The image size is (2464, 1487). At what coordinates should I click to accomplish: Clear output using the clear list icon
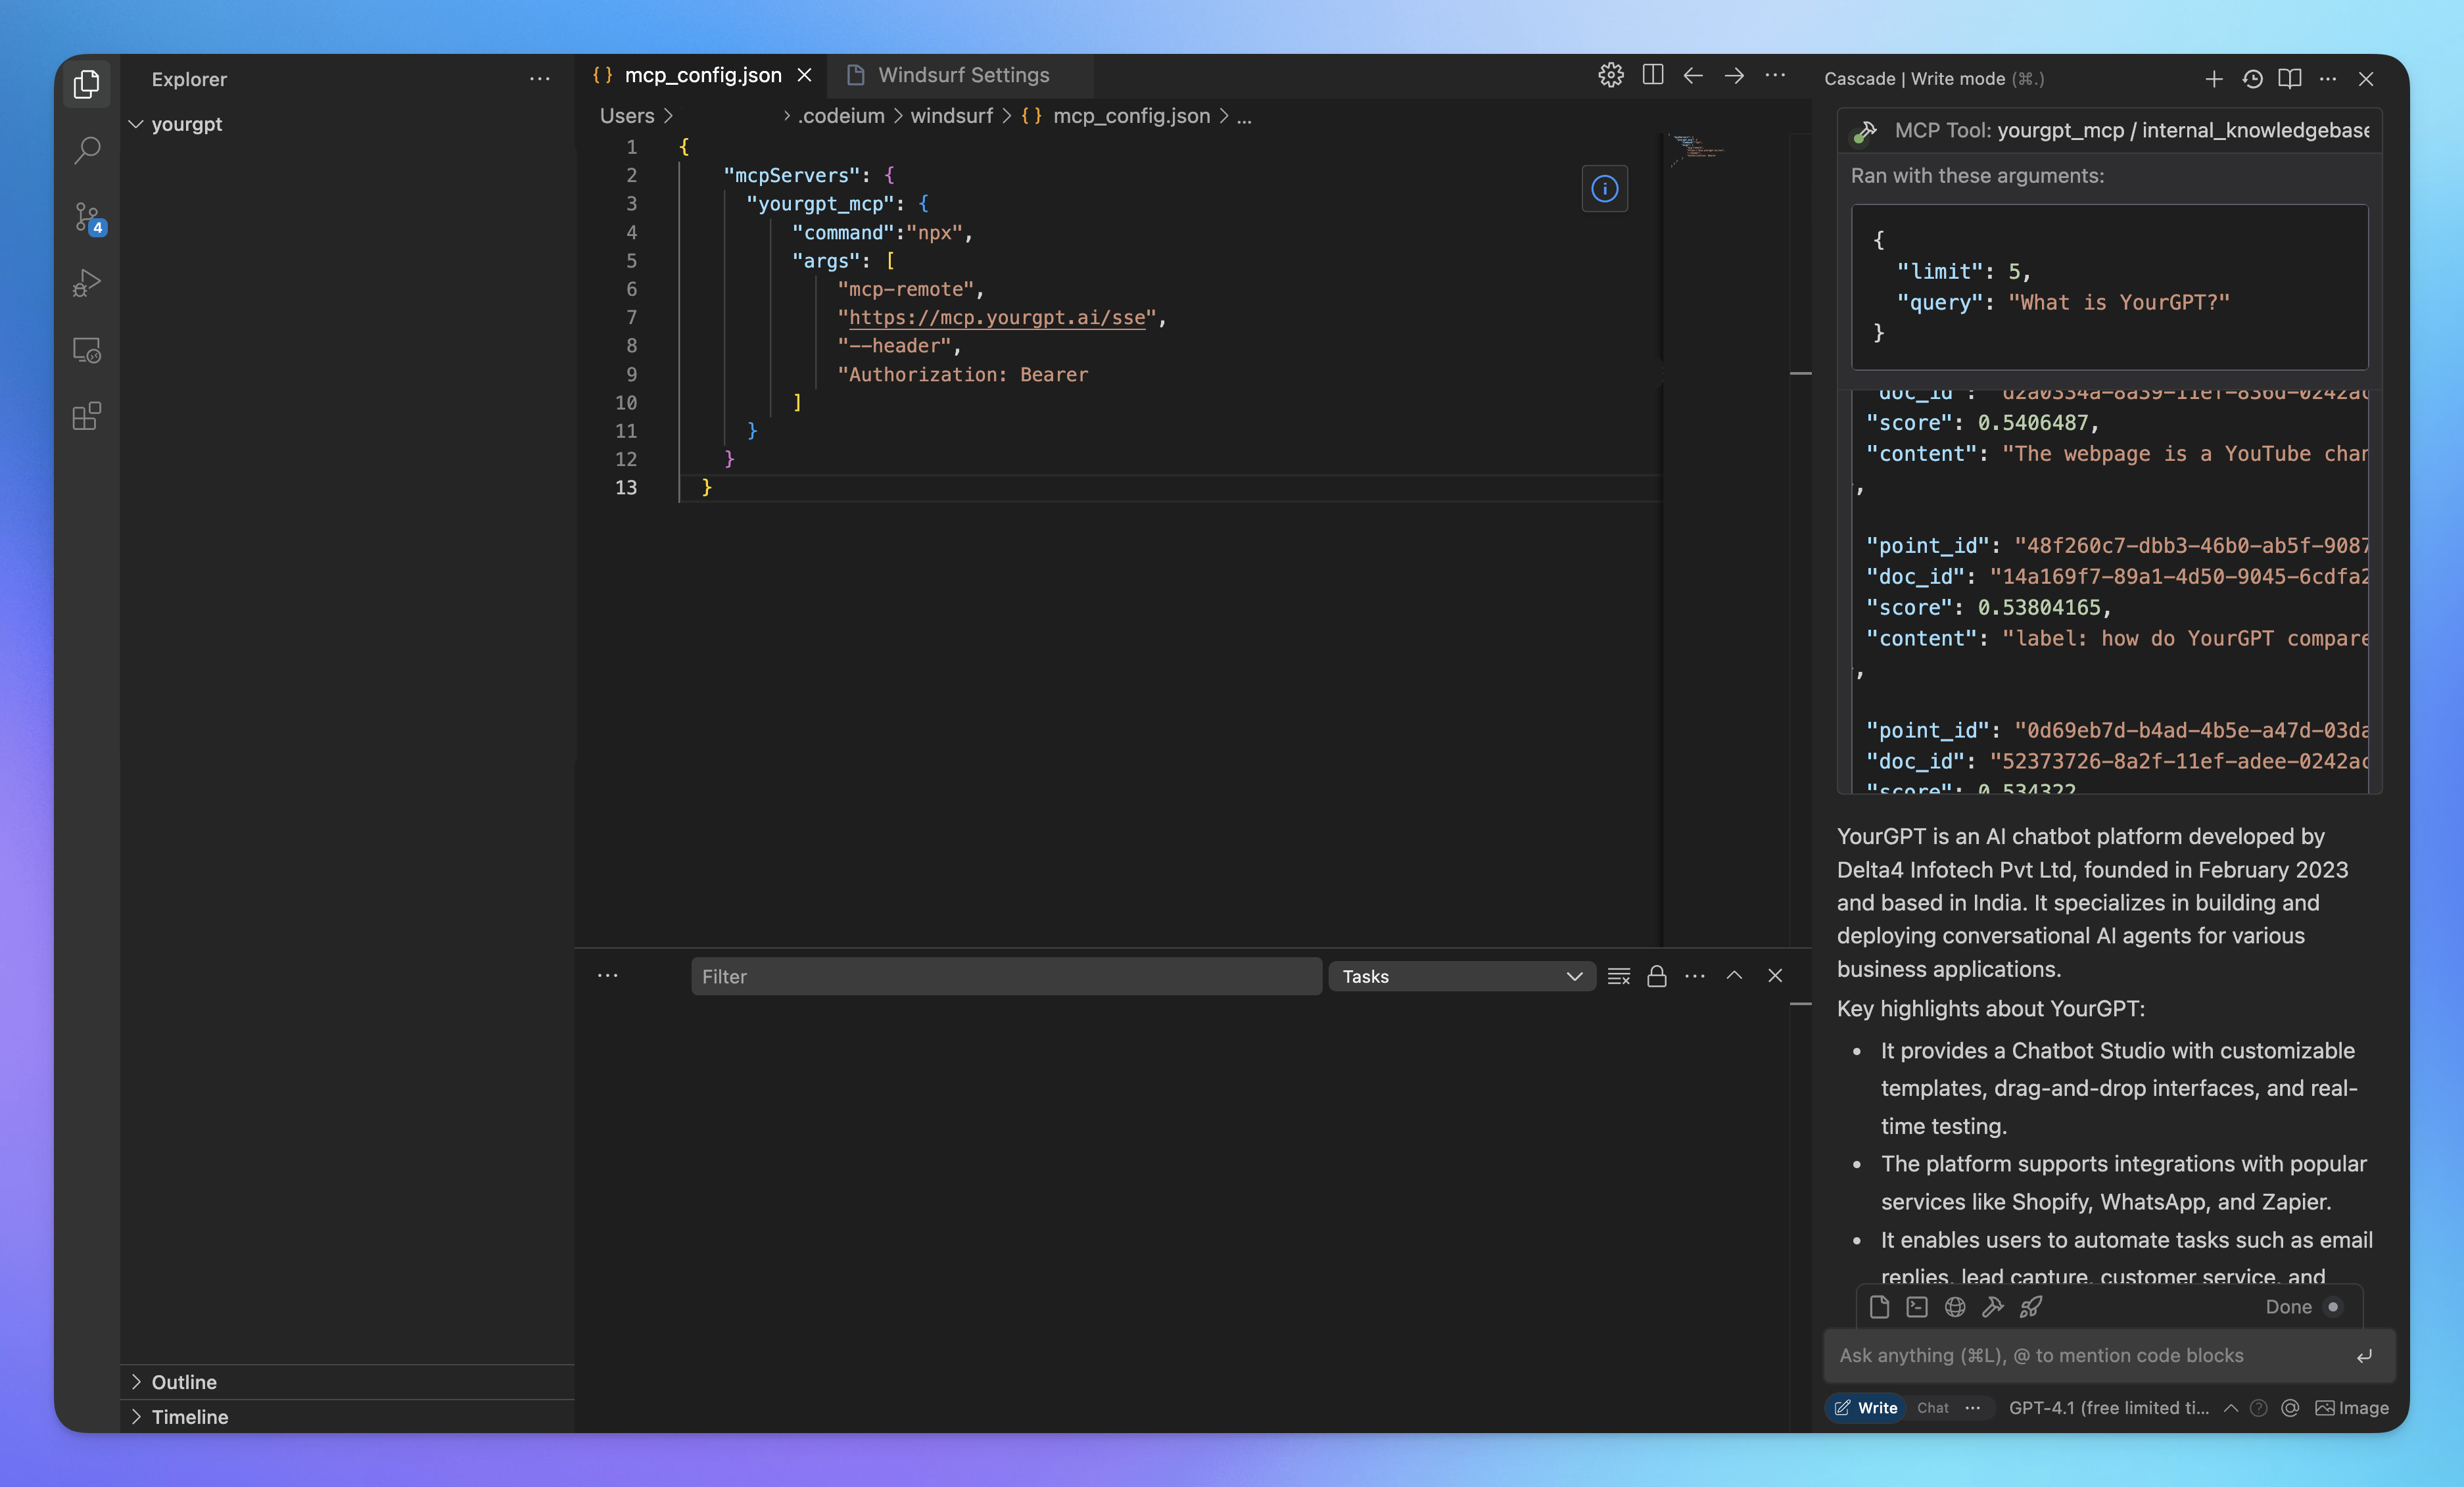point(1618,976)
